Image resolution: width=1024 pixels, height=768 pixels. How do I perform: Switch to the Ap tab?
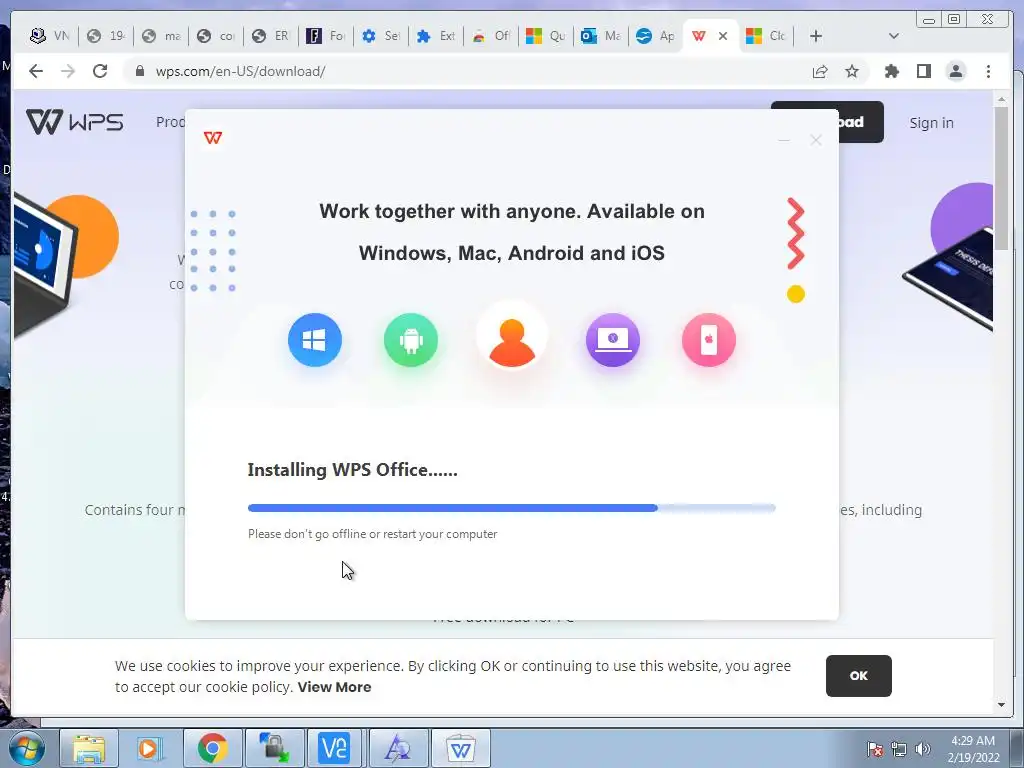tap(656, 36)
